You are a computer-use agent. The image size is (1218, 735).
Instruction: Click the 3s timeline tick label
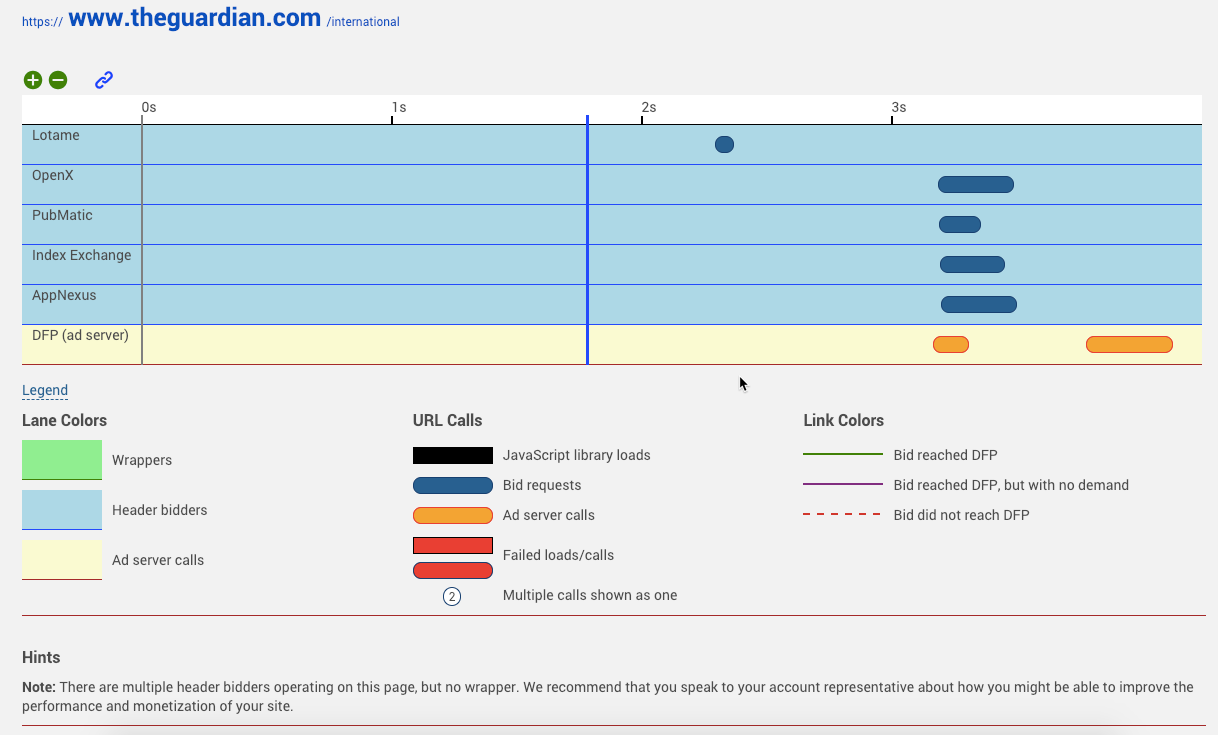point(899,107)
